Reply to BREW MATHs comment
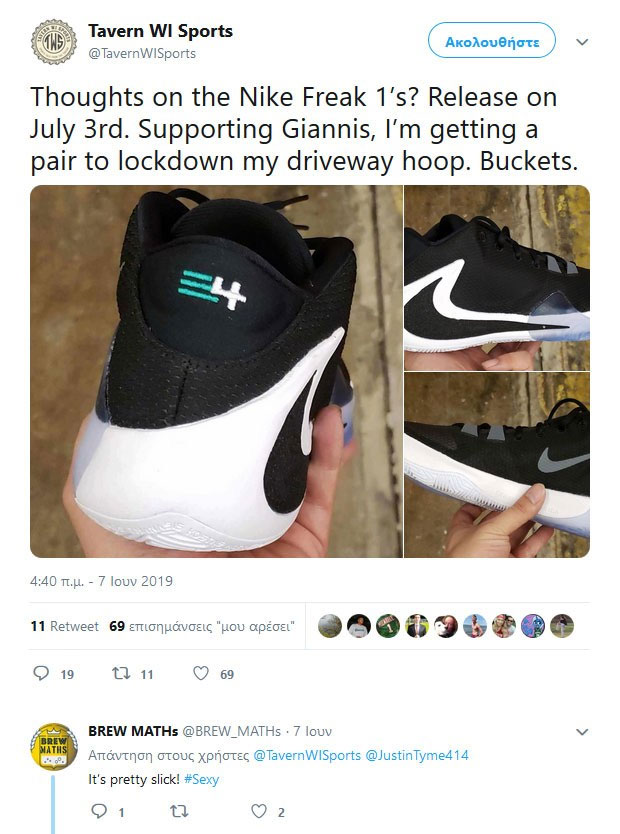620x834 pixels. (x=99, y=811)
